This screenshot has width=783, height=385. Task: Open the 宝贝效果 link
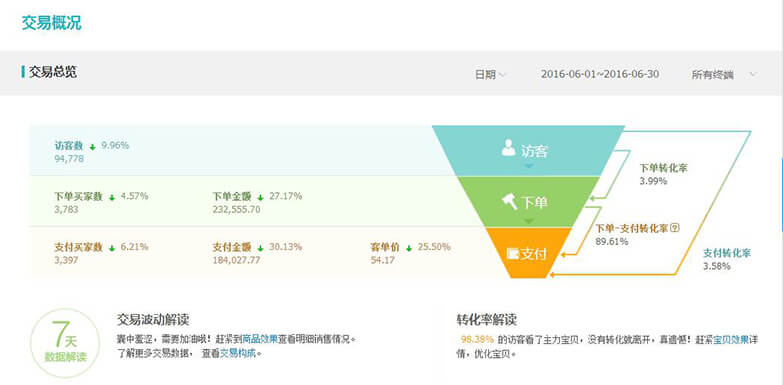[731, 340]
